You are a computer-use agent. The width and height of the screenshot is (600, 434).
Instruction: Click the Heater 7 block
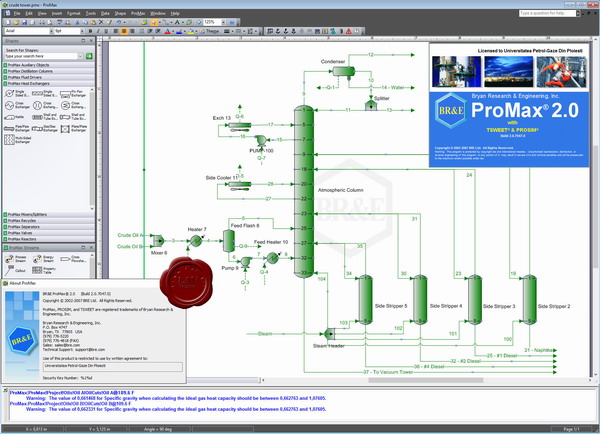tap(196, 241)
